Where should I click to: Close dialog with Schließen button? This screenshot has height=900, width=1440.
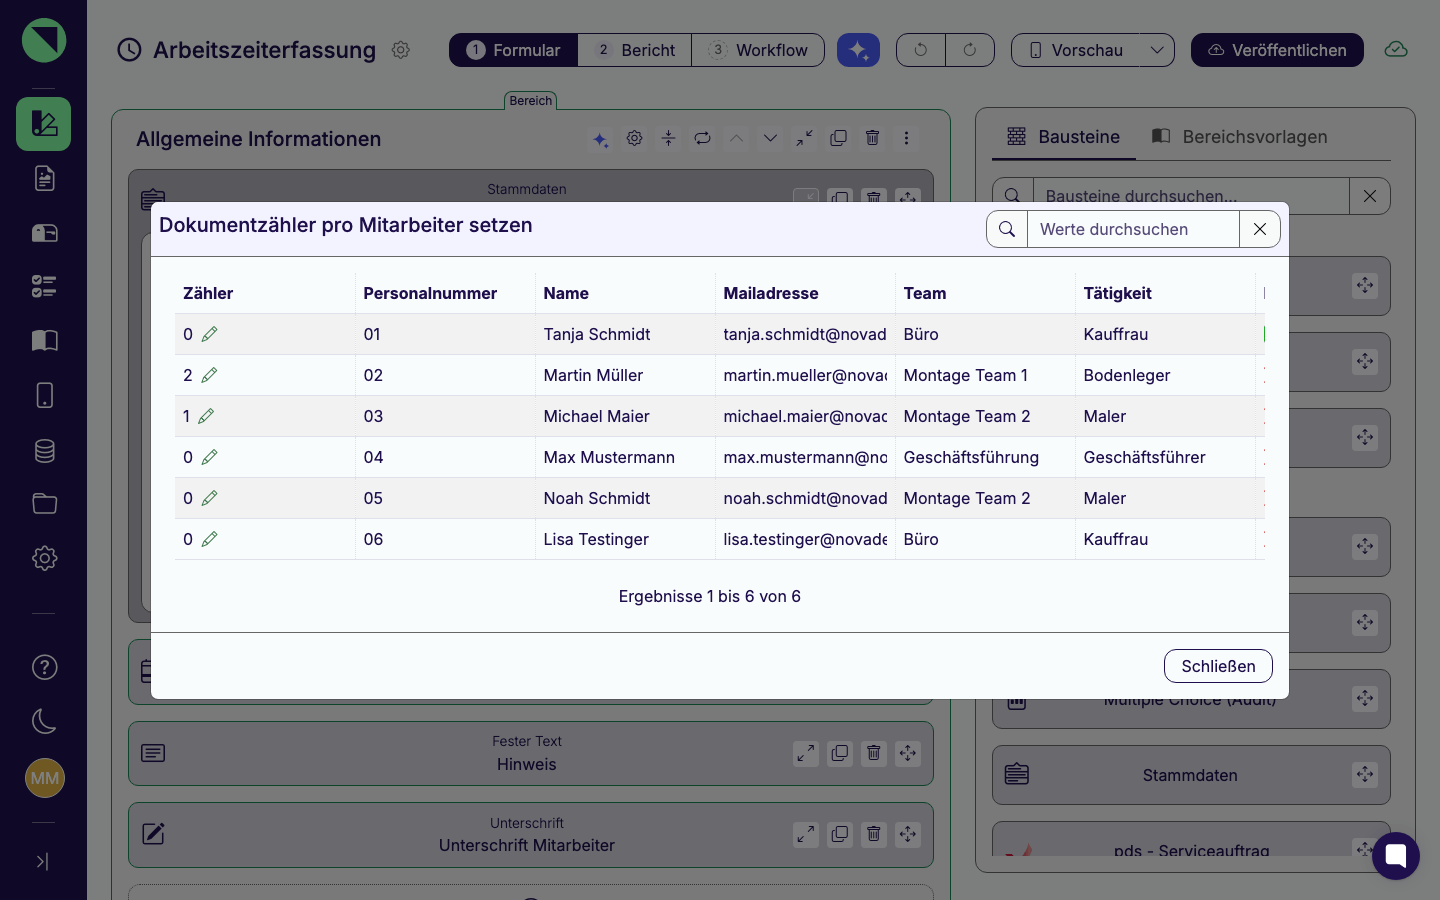click(1218, 666)
